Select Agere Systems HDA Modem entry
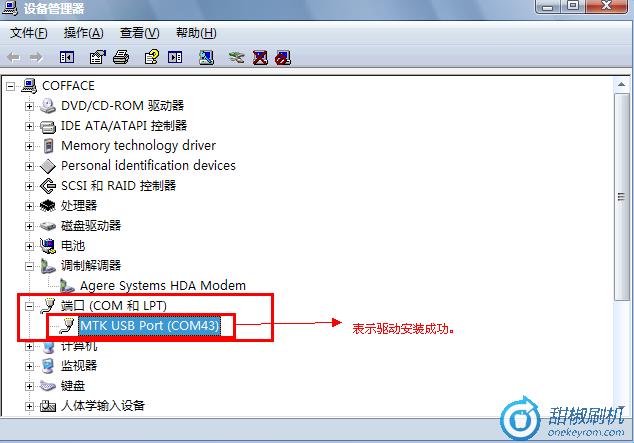This screenshot has width=634, height=443. 163,285
